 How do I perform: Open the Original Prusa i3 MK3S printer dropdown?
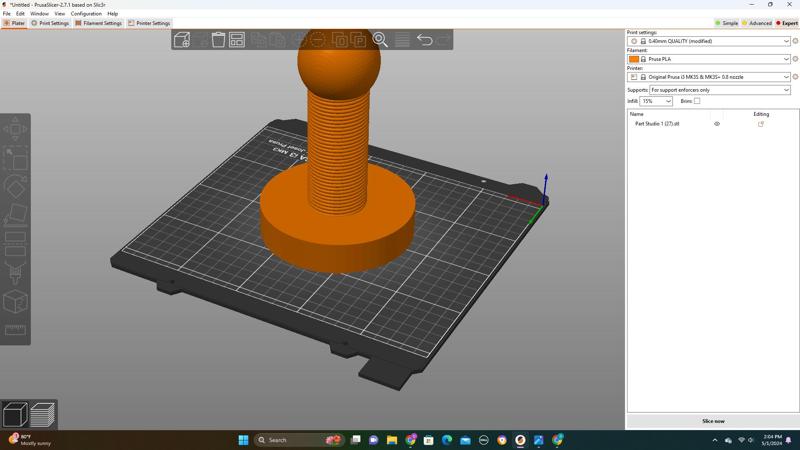click(708, 77)
